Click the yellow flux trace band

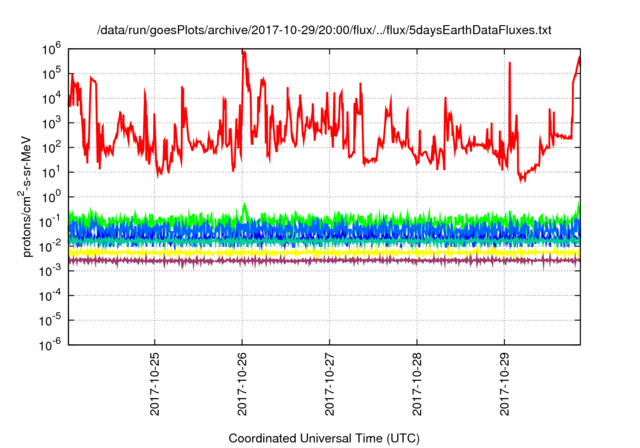click(x=324, y=253)
